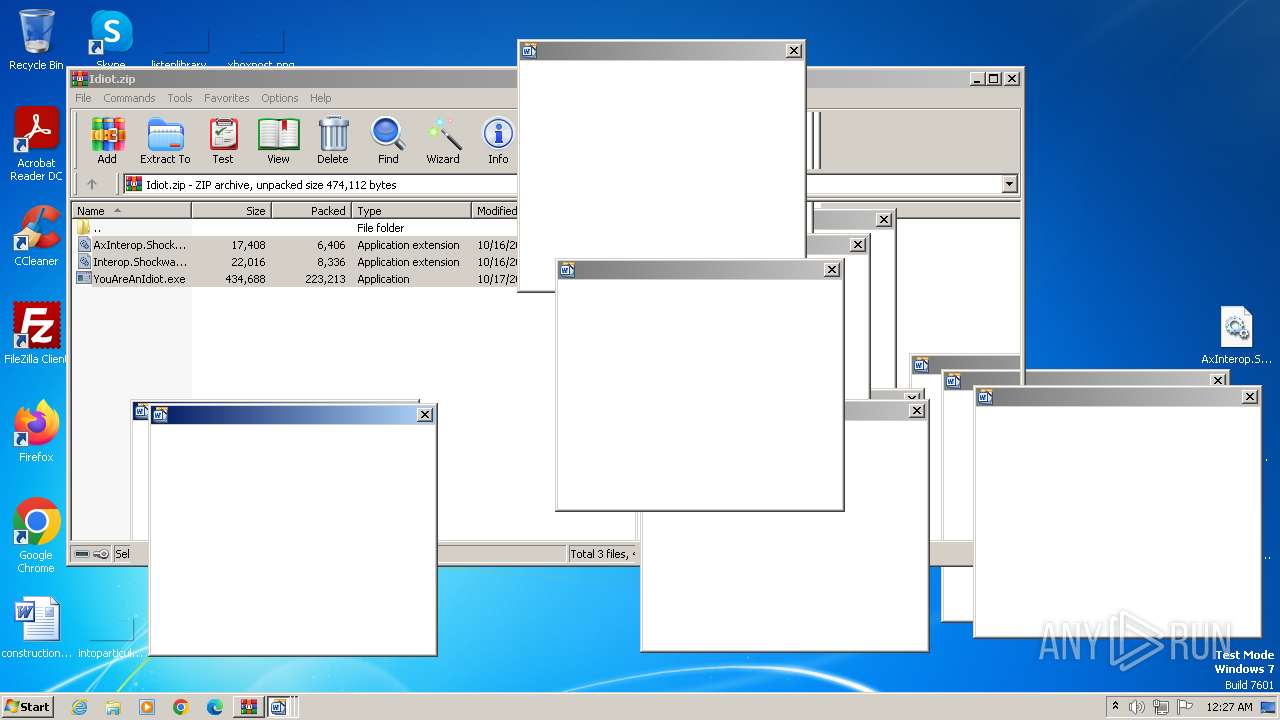Open the Commands menu
Image resolution: width=1280 pixels, height=720 pixels.
[x=129, y=98]
